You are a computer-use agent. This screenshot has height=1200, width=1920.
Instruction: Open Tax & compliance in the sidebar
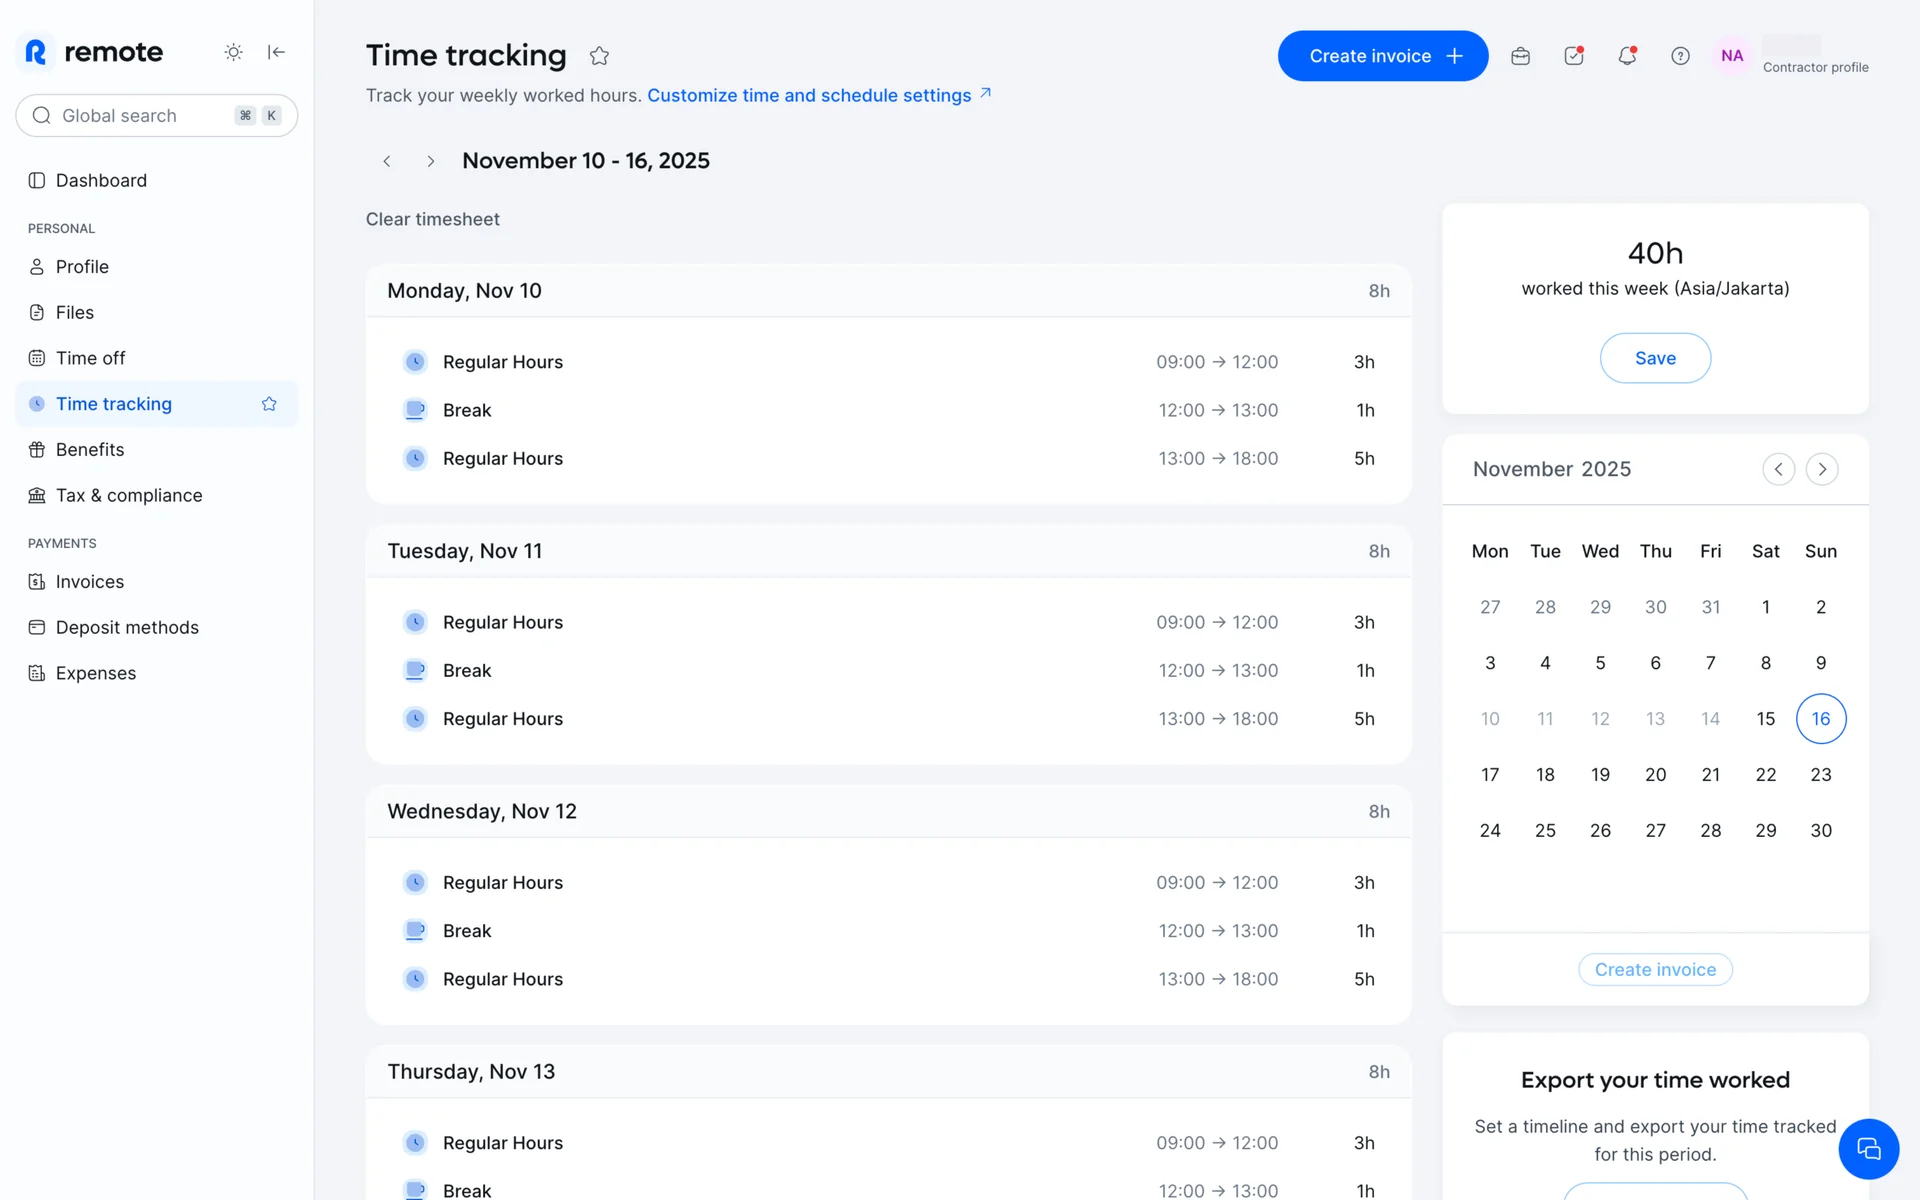click(129, 496)
